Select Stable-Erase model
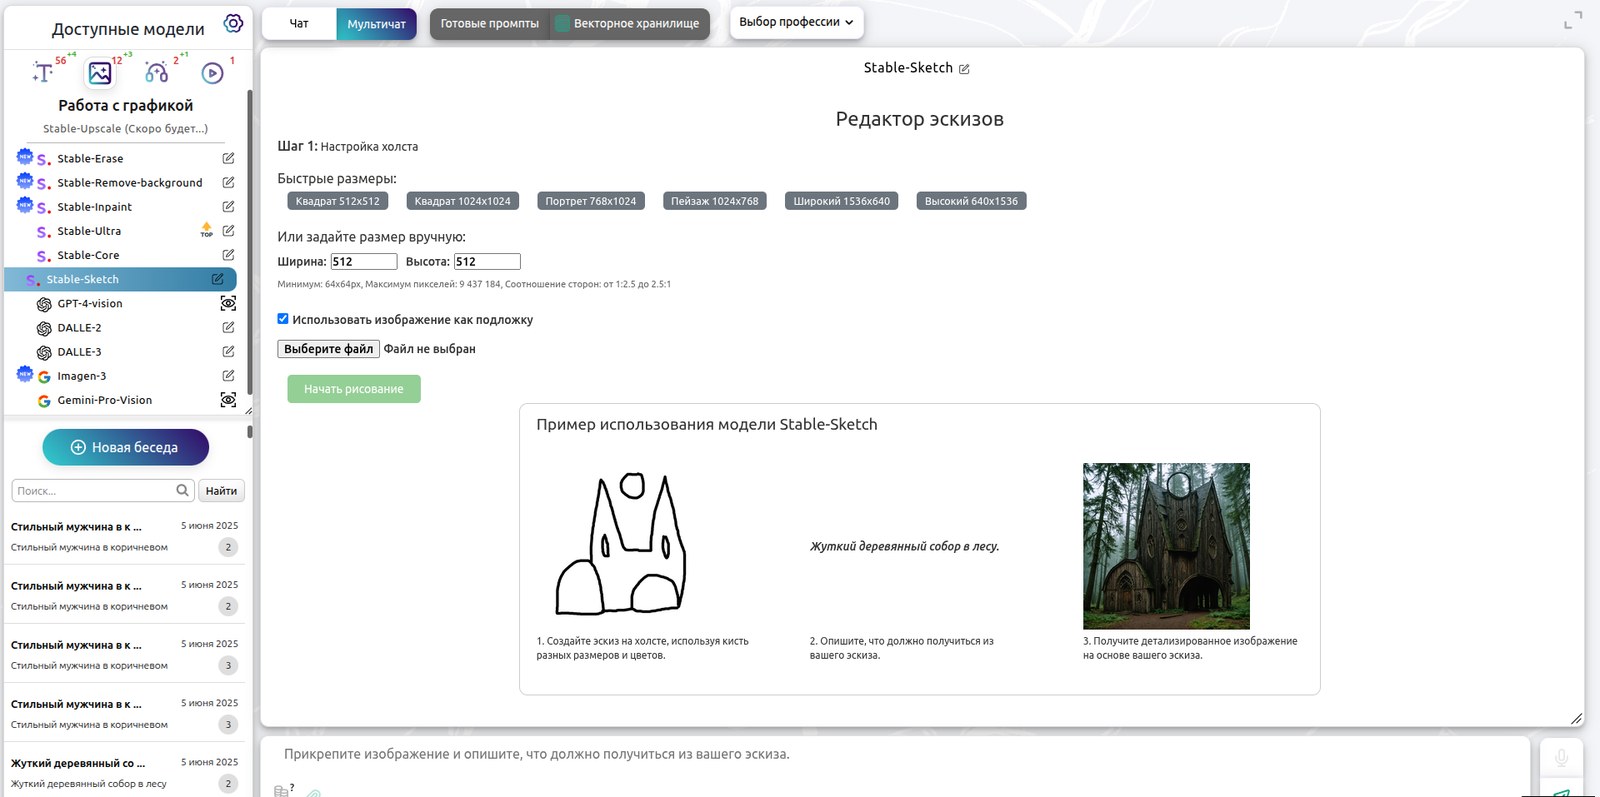Image resolution: width=1600 pixels, height=797 pixels. pos(90,158)
